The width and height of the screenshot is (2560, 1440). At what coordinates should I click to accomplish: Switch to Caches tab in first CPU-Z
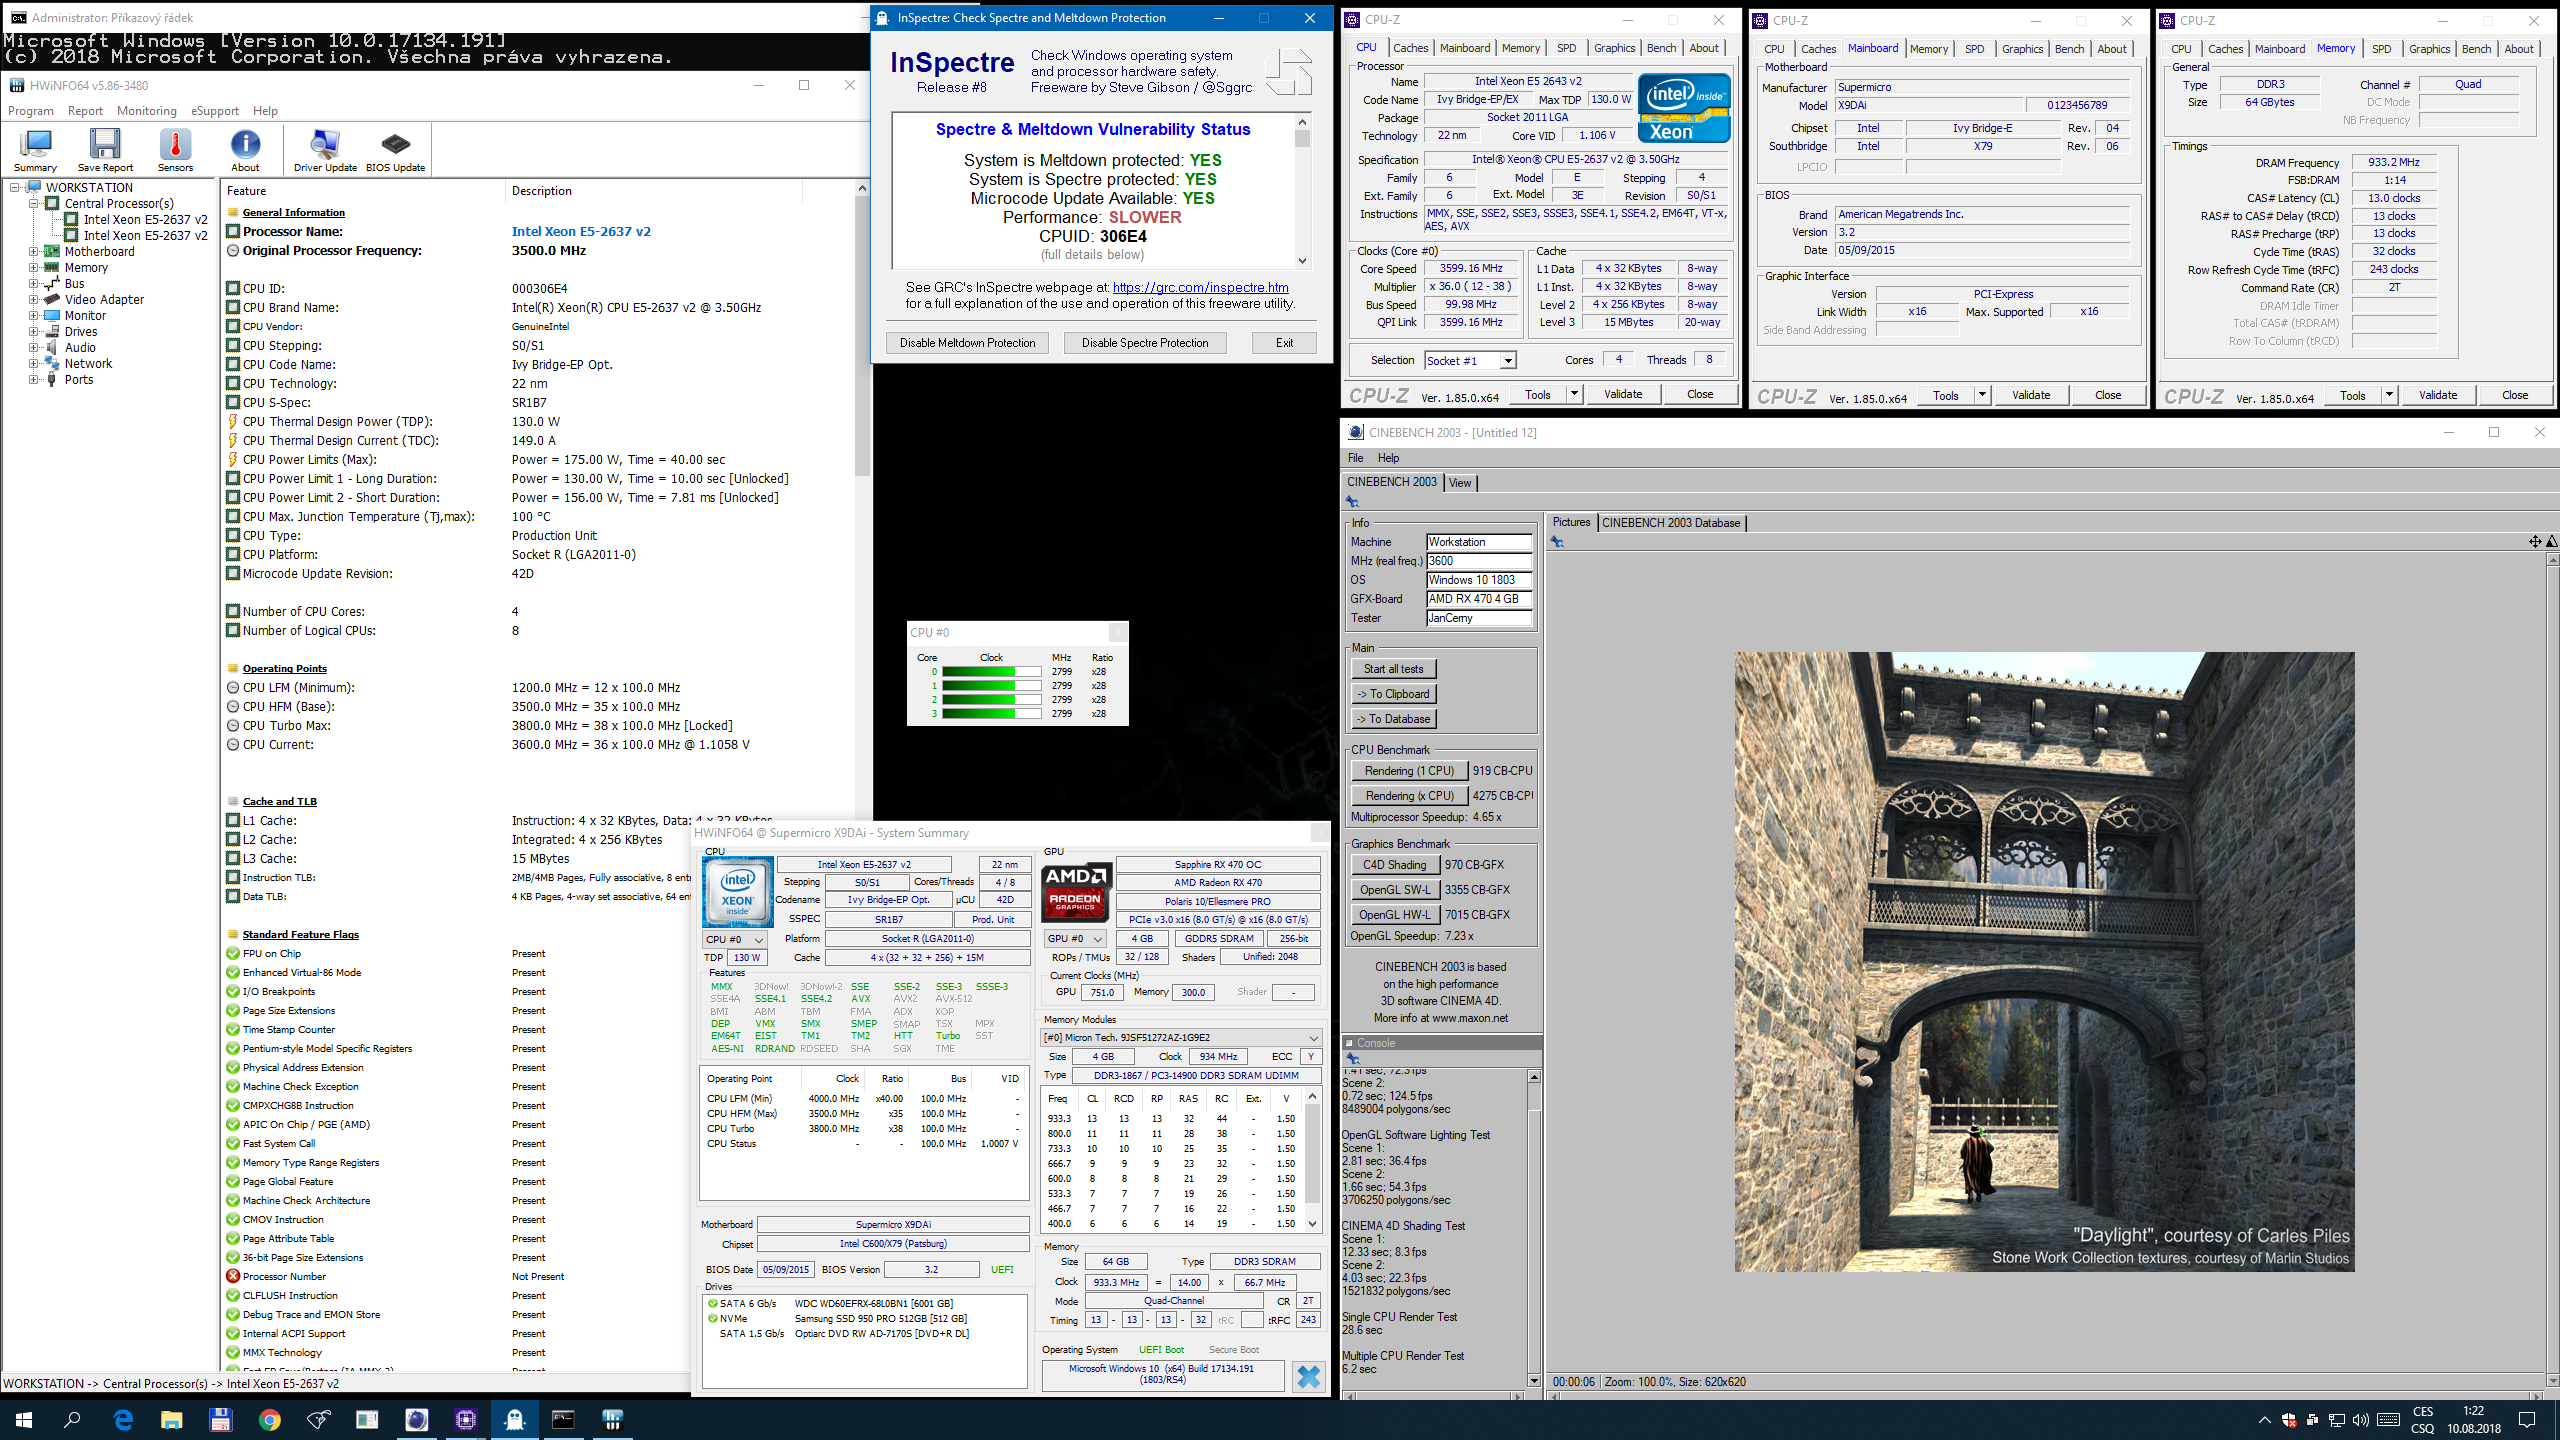click(x=1410, y=48)
